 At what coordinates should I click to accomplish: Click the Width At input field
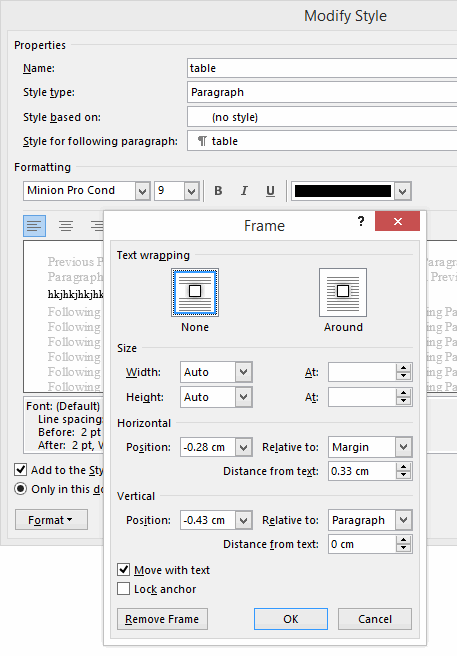pyautogui.click(x=362, y=372)
